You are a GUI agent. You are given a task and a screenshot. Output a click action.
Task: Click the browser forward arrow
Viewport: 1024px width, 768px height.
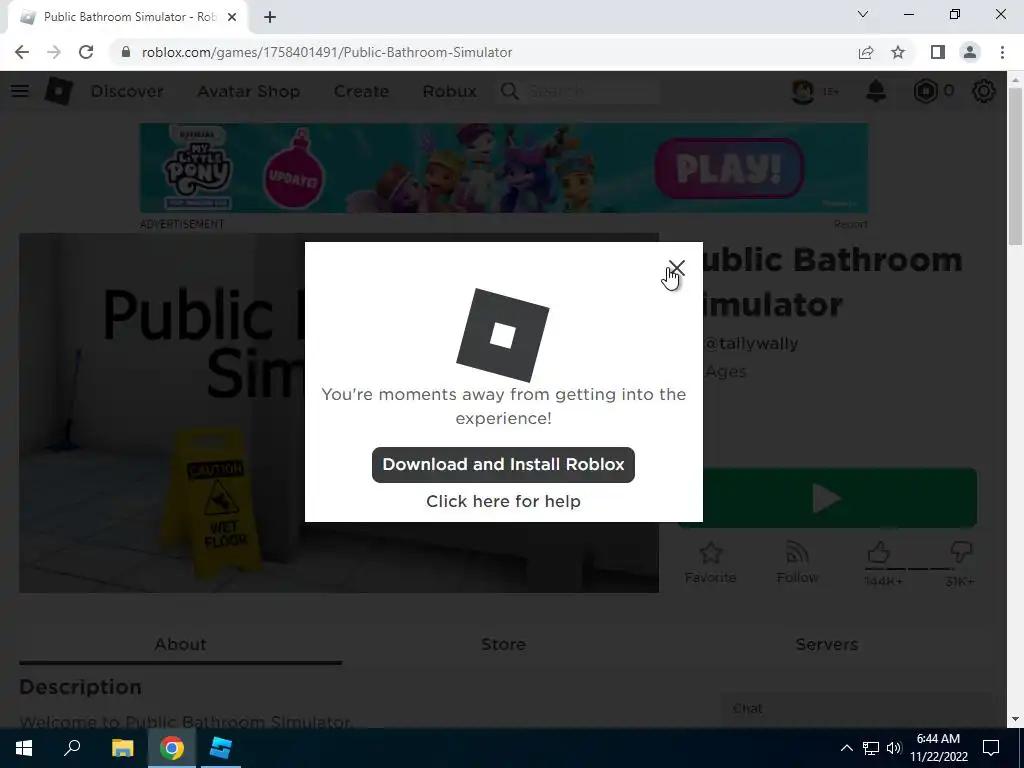[x=54, y=52]
